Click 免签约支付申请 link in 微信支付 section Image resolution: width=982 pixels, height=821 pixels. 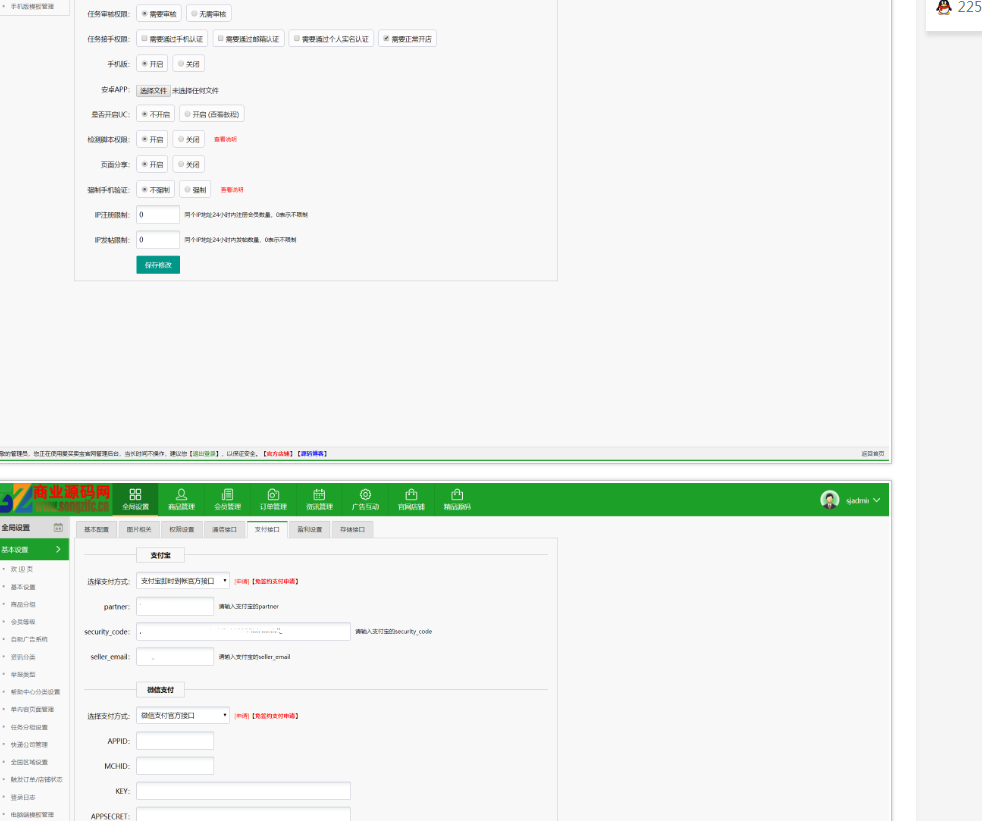(275, 716)
